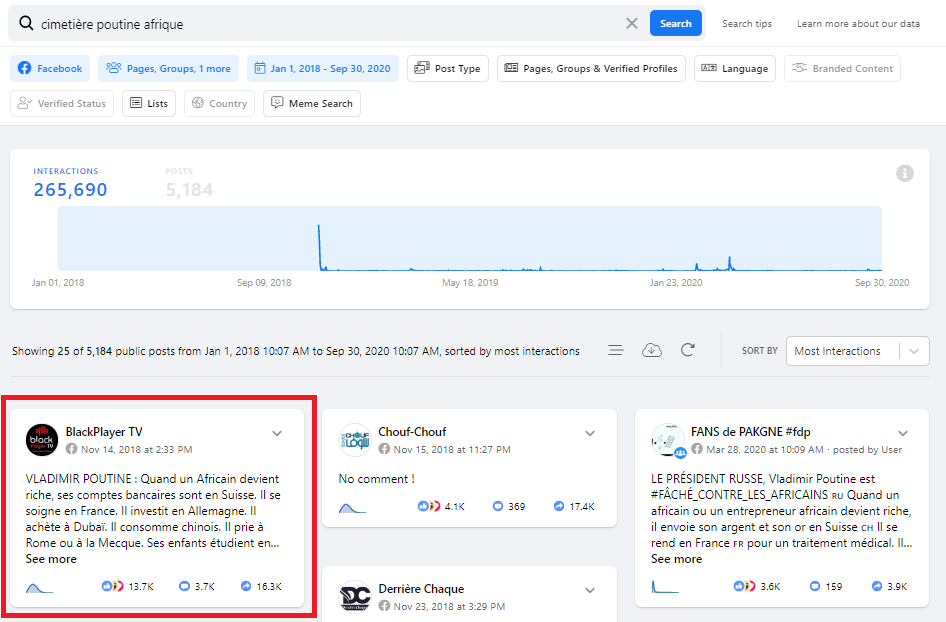
Task: Open the Lists filter
Action: point(149,104)
